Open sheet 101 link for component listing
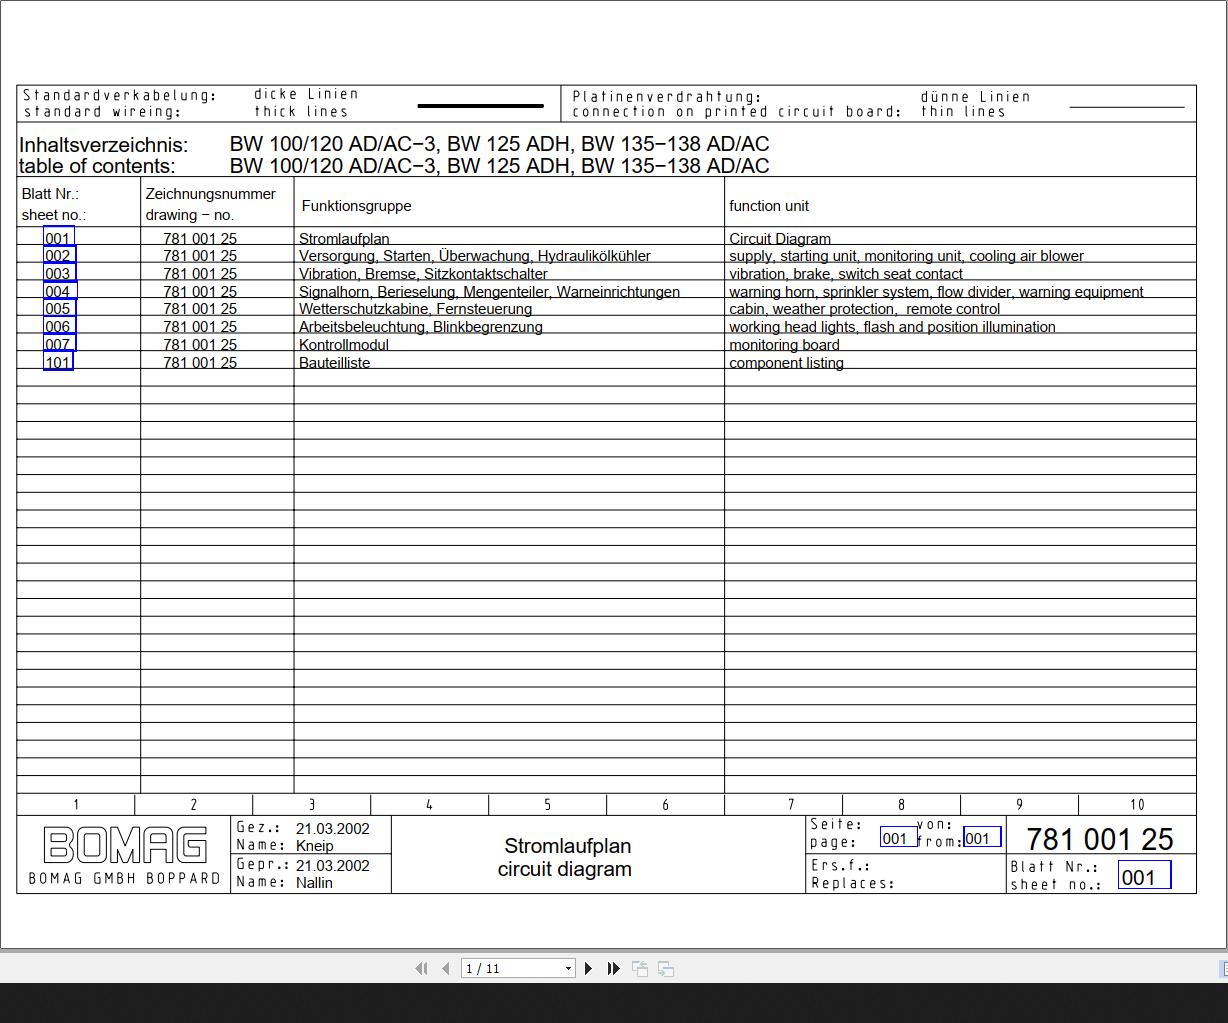 58,361
